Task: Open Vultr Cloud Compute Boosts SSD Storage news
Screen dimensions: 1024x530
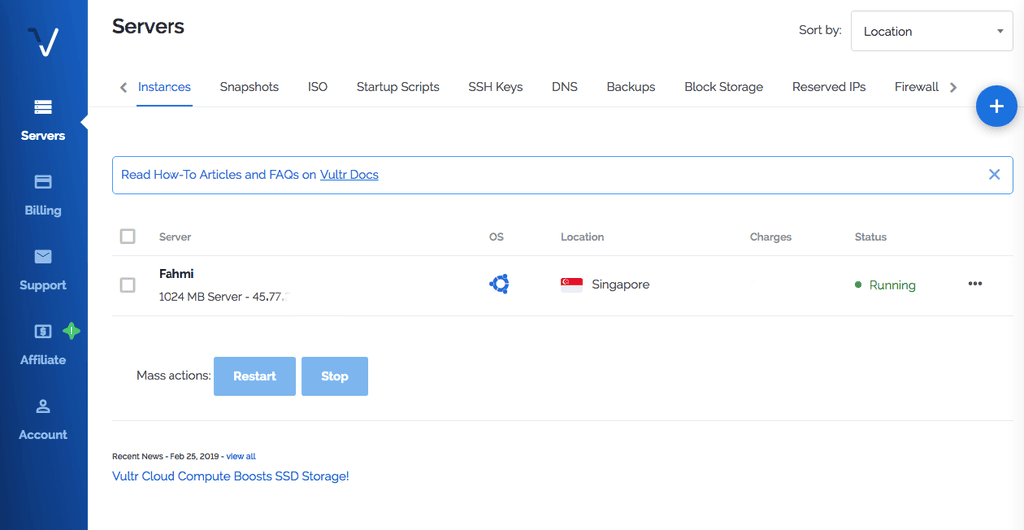Action: pos(231,476)
